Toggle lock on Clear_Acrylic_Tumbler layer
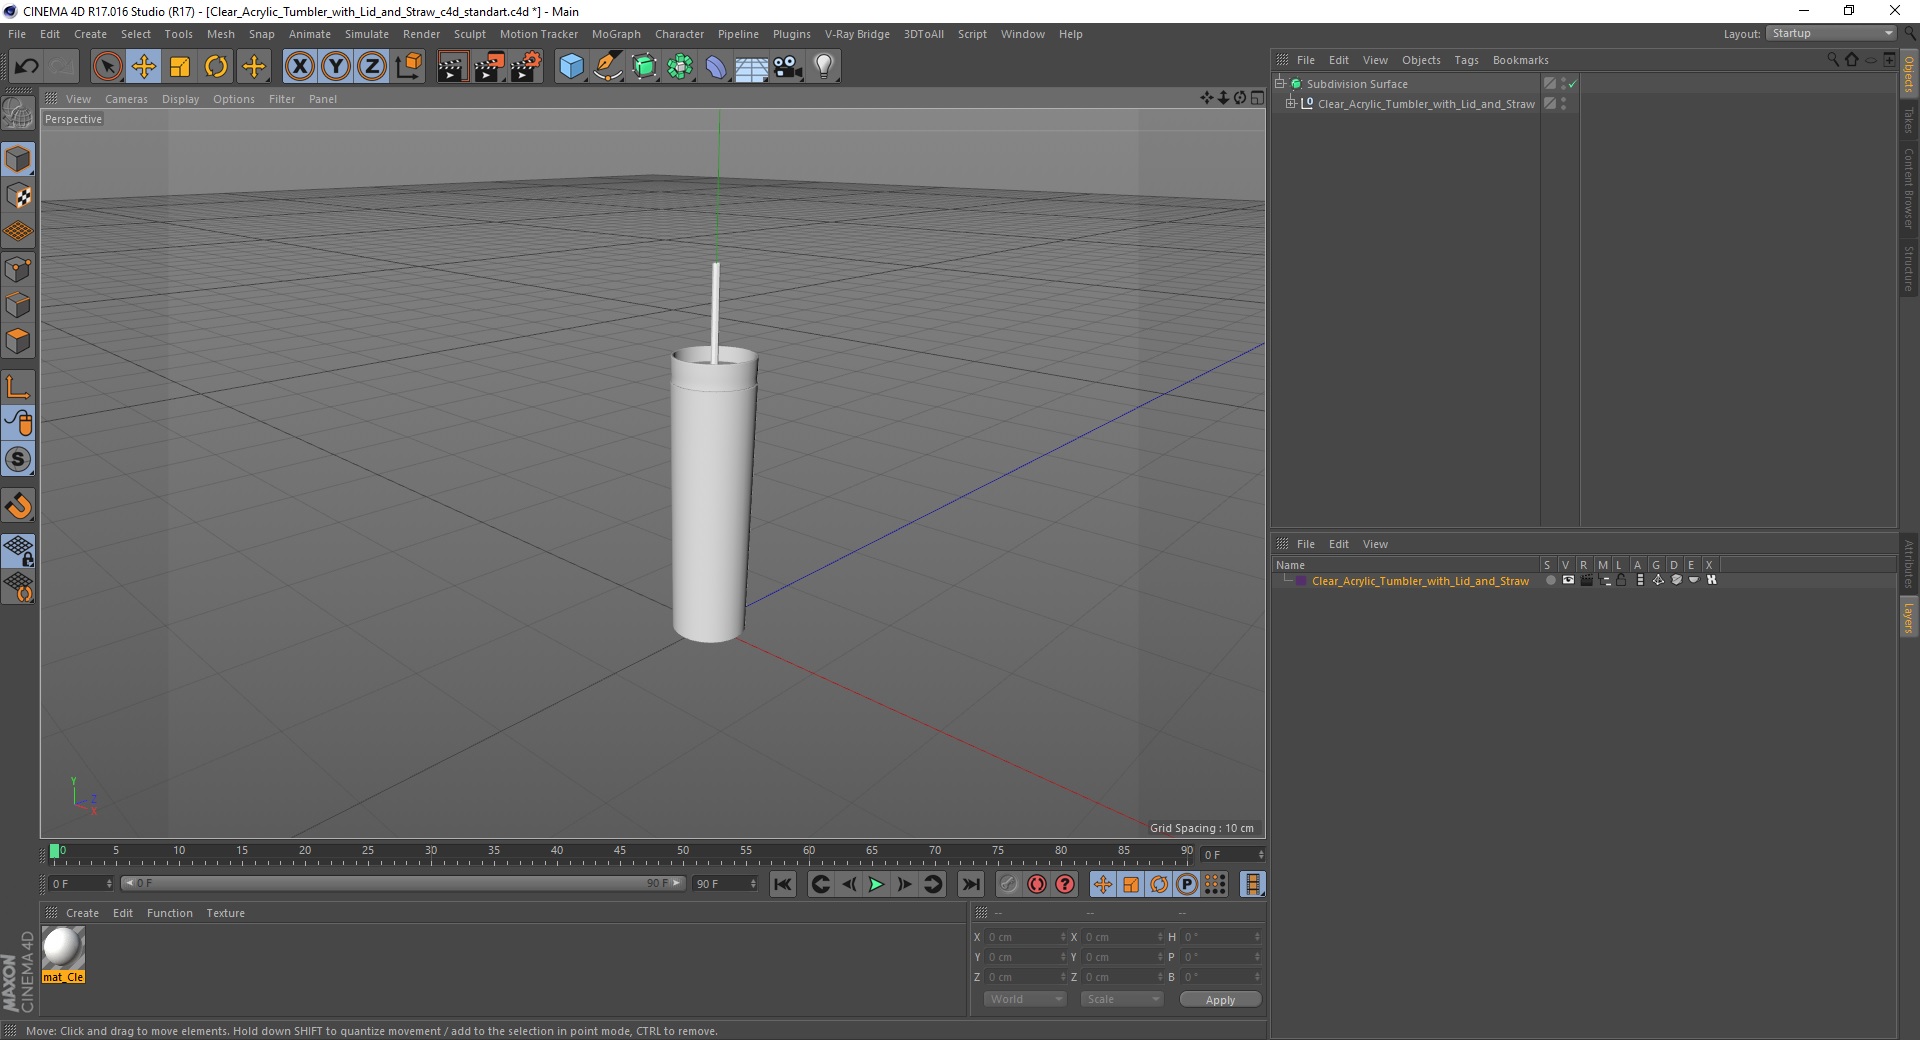The image size is (1920, 1040). pos(1621,580)
